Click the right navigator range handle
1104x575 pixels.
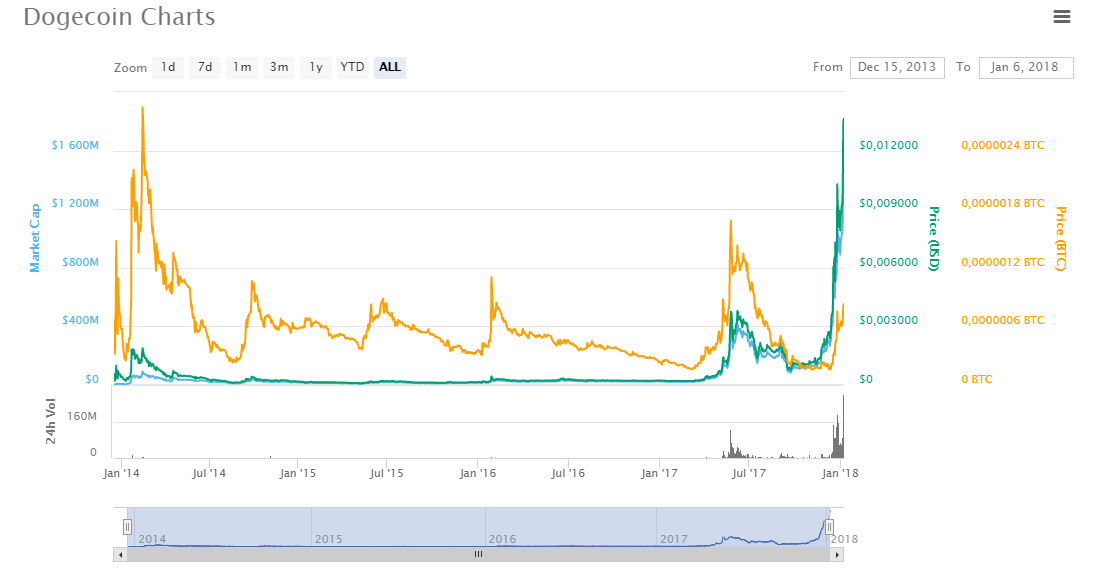pyautogui.click(x=829, y=526)
